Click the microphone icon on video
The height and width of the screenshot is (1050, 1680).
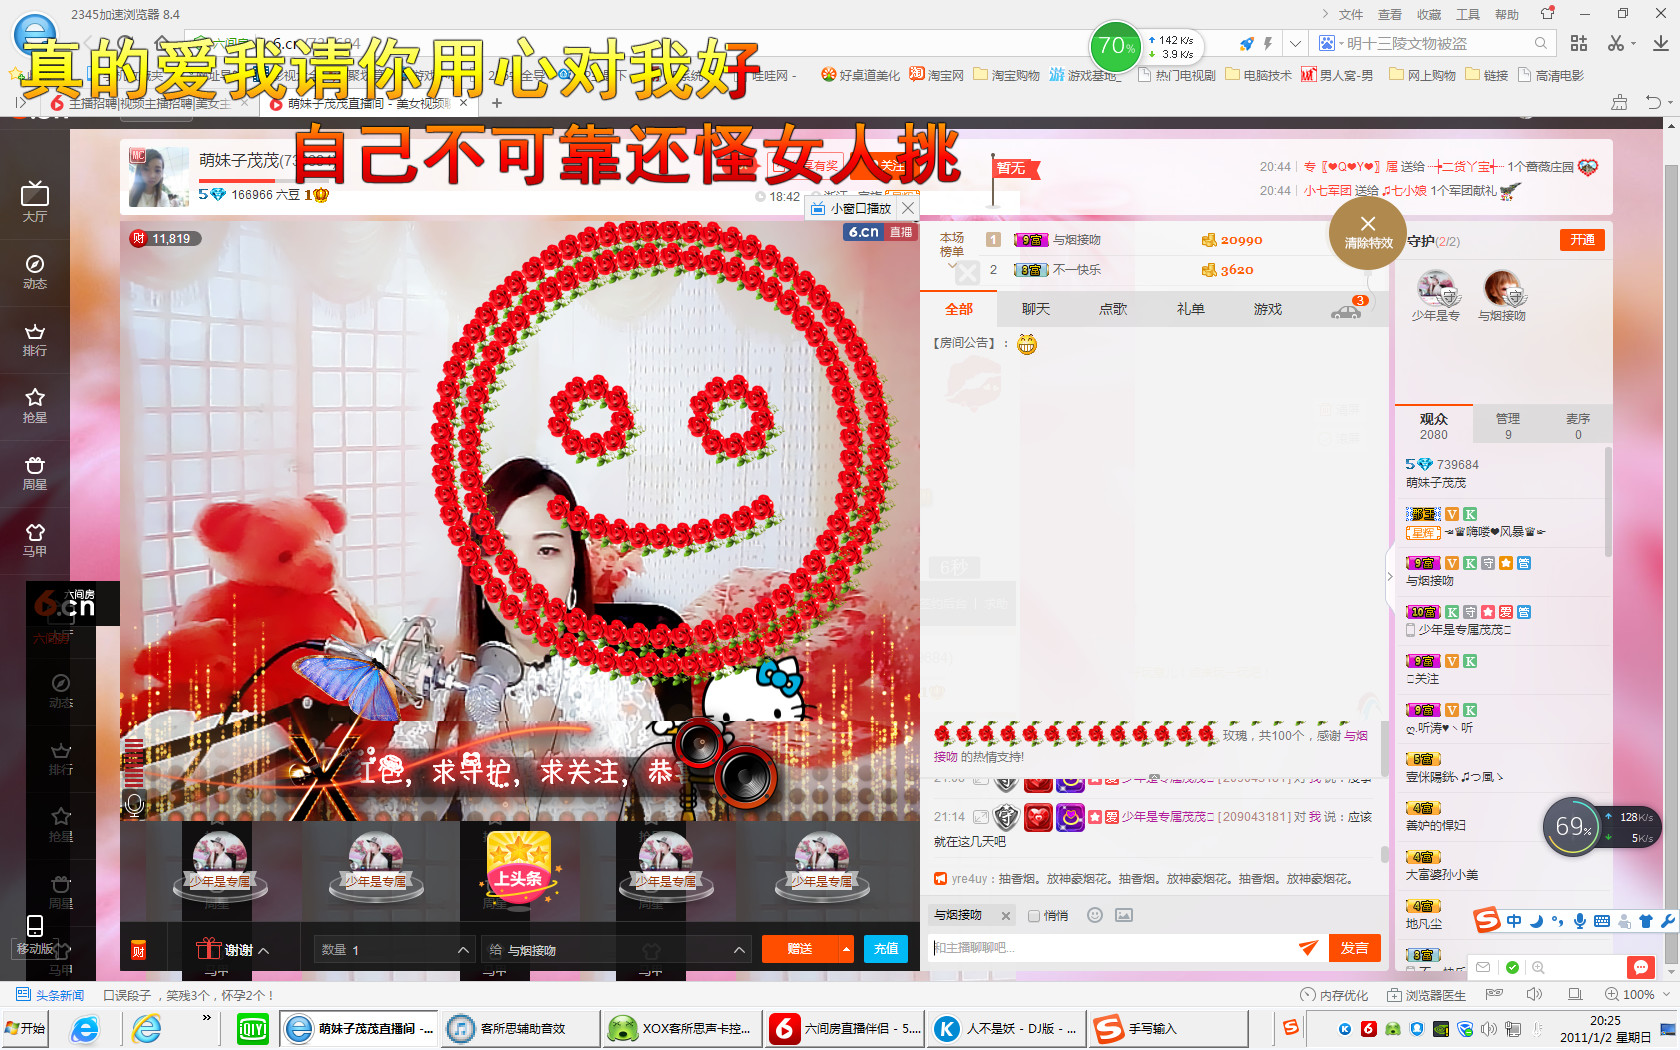click(x=135, y=803)
